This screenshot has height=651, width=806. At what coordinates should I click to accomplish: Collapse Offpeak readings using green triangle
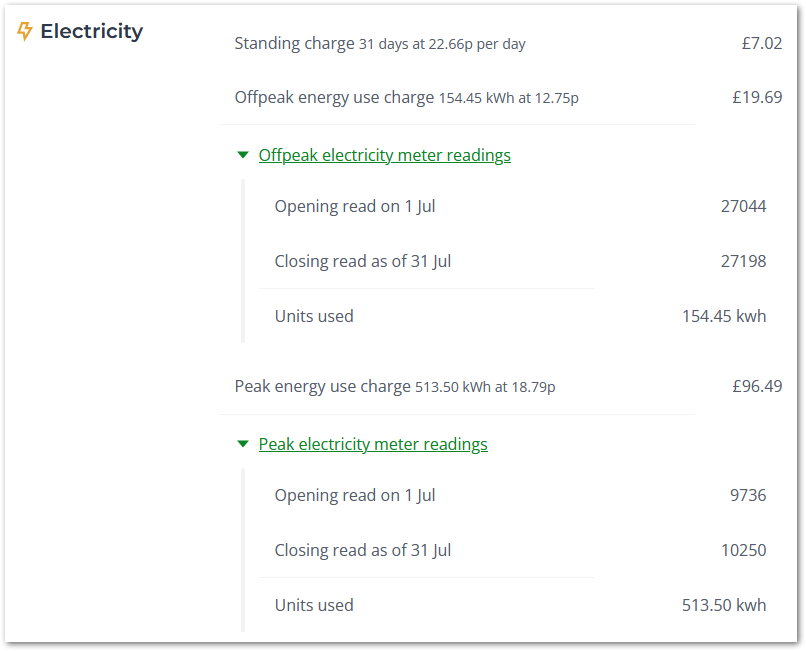pyautogui.click(x=243, y=155)
